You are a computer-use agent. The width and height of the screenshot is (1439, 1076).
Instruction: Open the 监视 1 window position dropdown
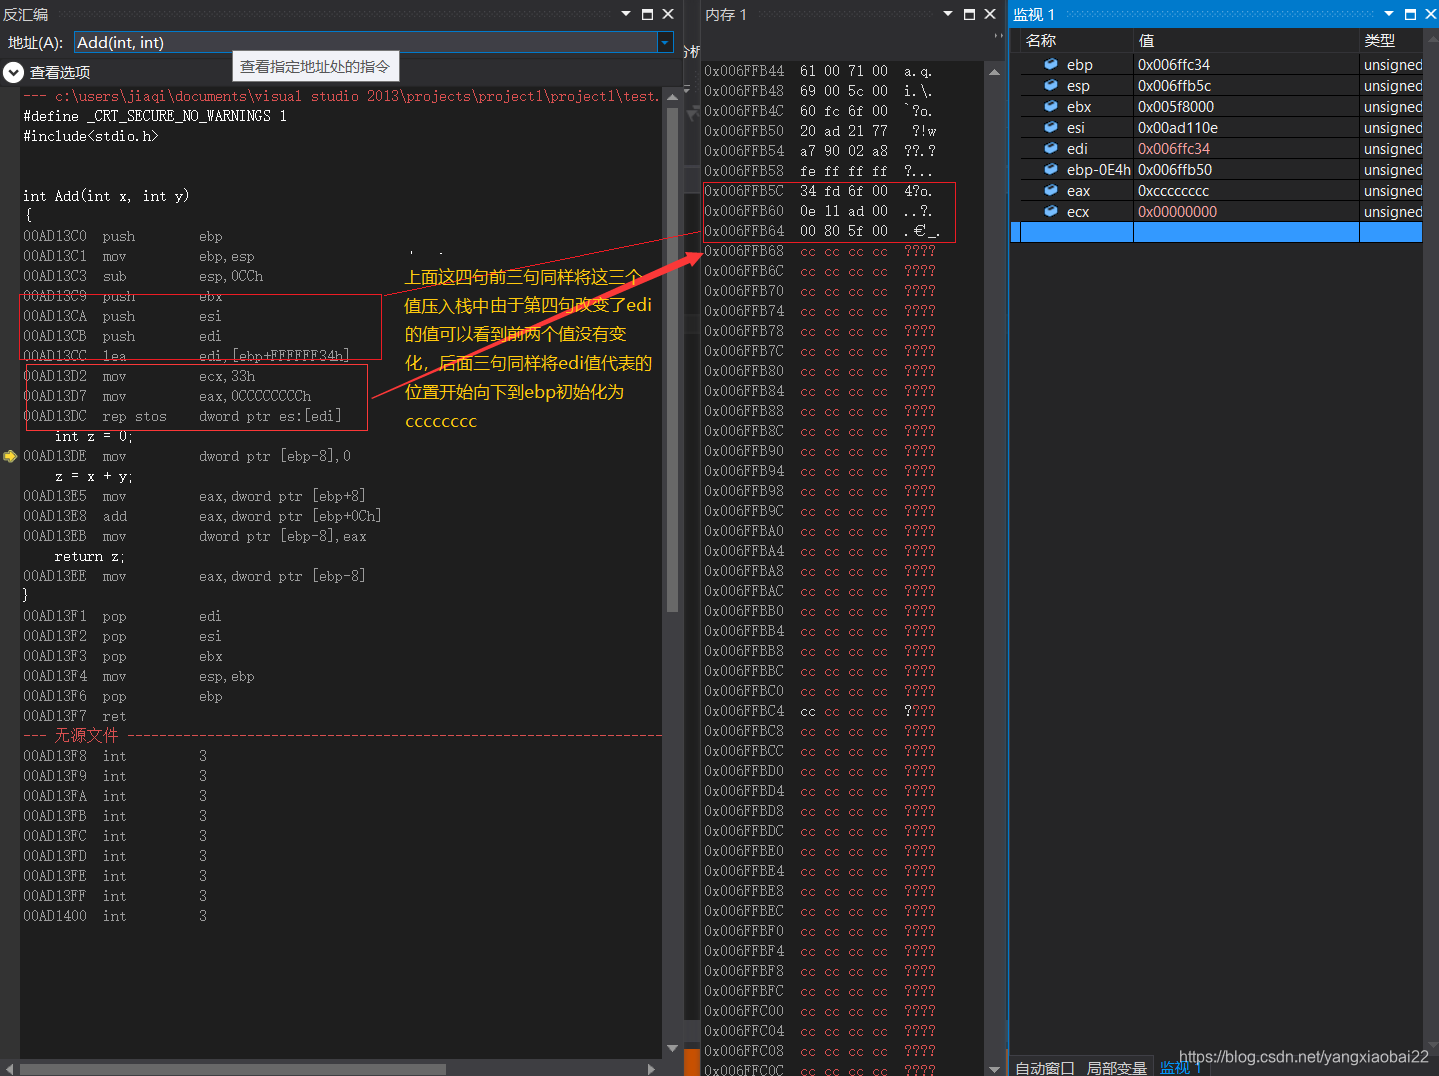point(1389,14)
